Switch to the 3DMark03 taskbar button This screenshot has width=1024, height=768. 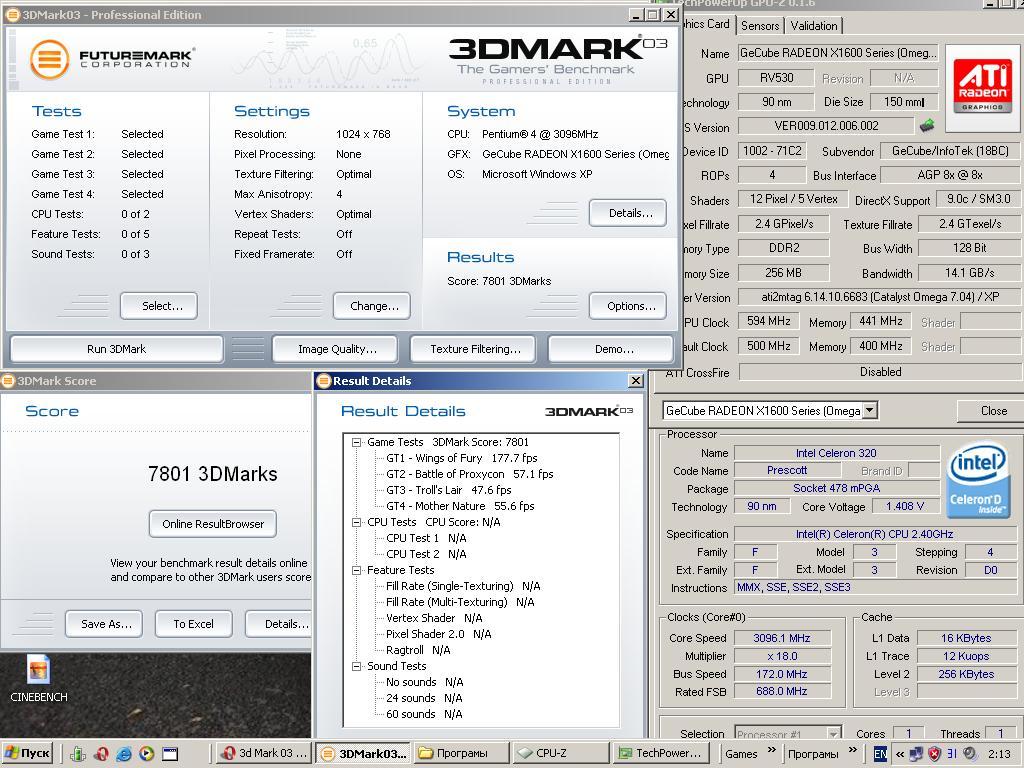tap(364, 753)
